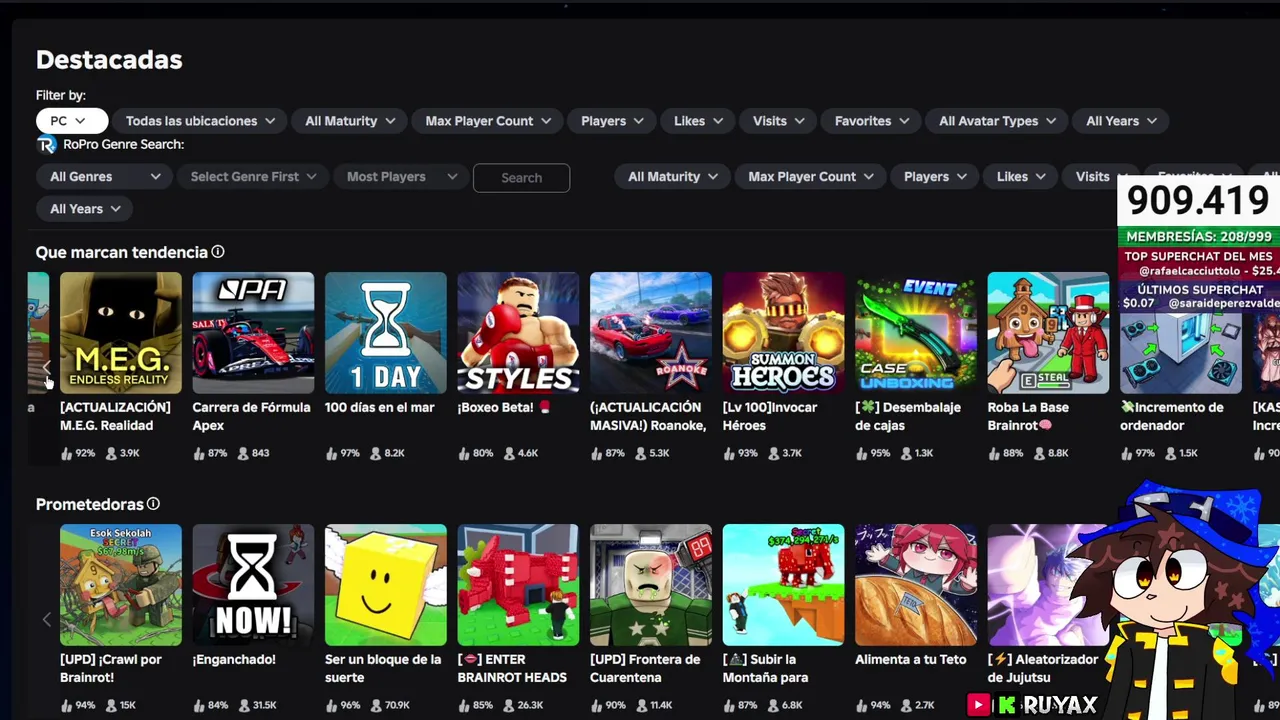Open the lower All Years dropdown
This screenshot has height=720, width=1280.
tap(85, 209)
